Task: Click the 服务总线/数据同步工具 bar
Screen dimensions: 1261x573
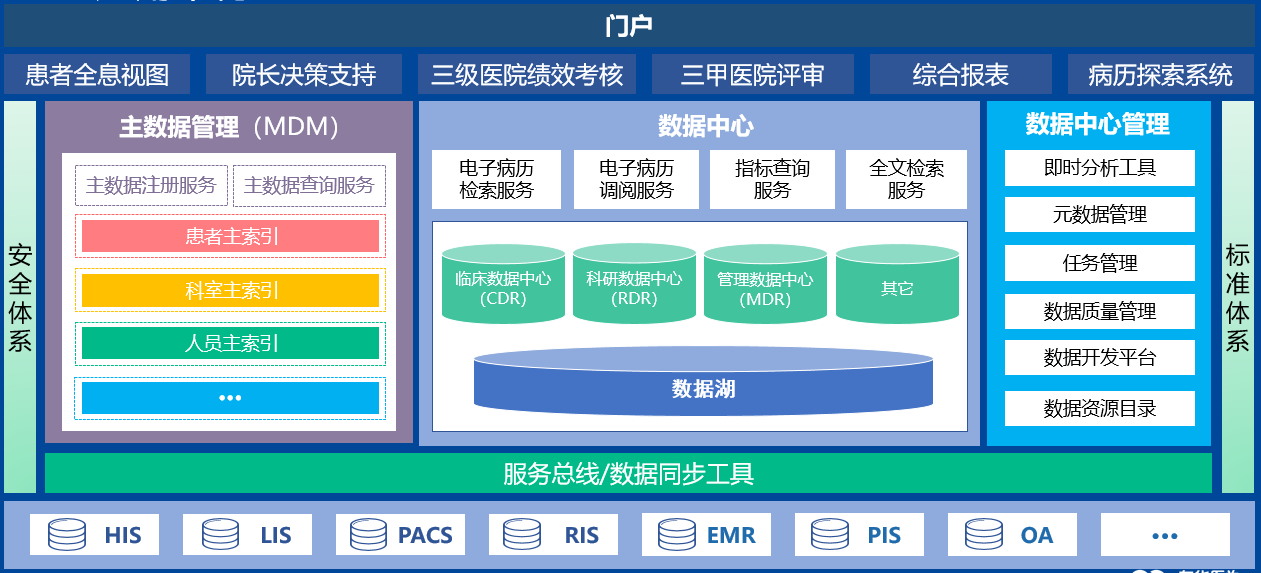Action: coord(628,473)
